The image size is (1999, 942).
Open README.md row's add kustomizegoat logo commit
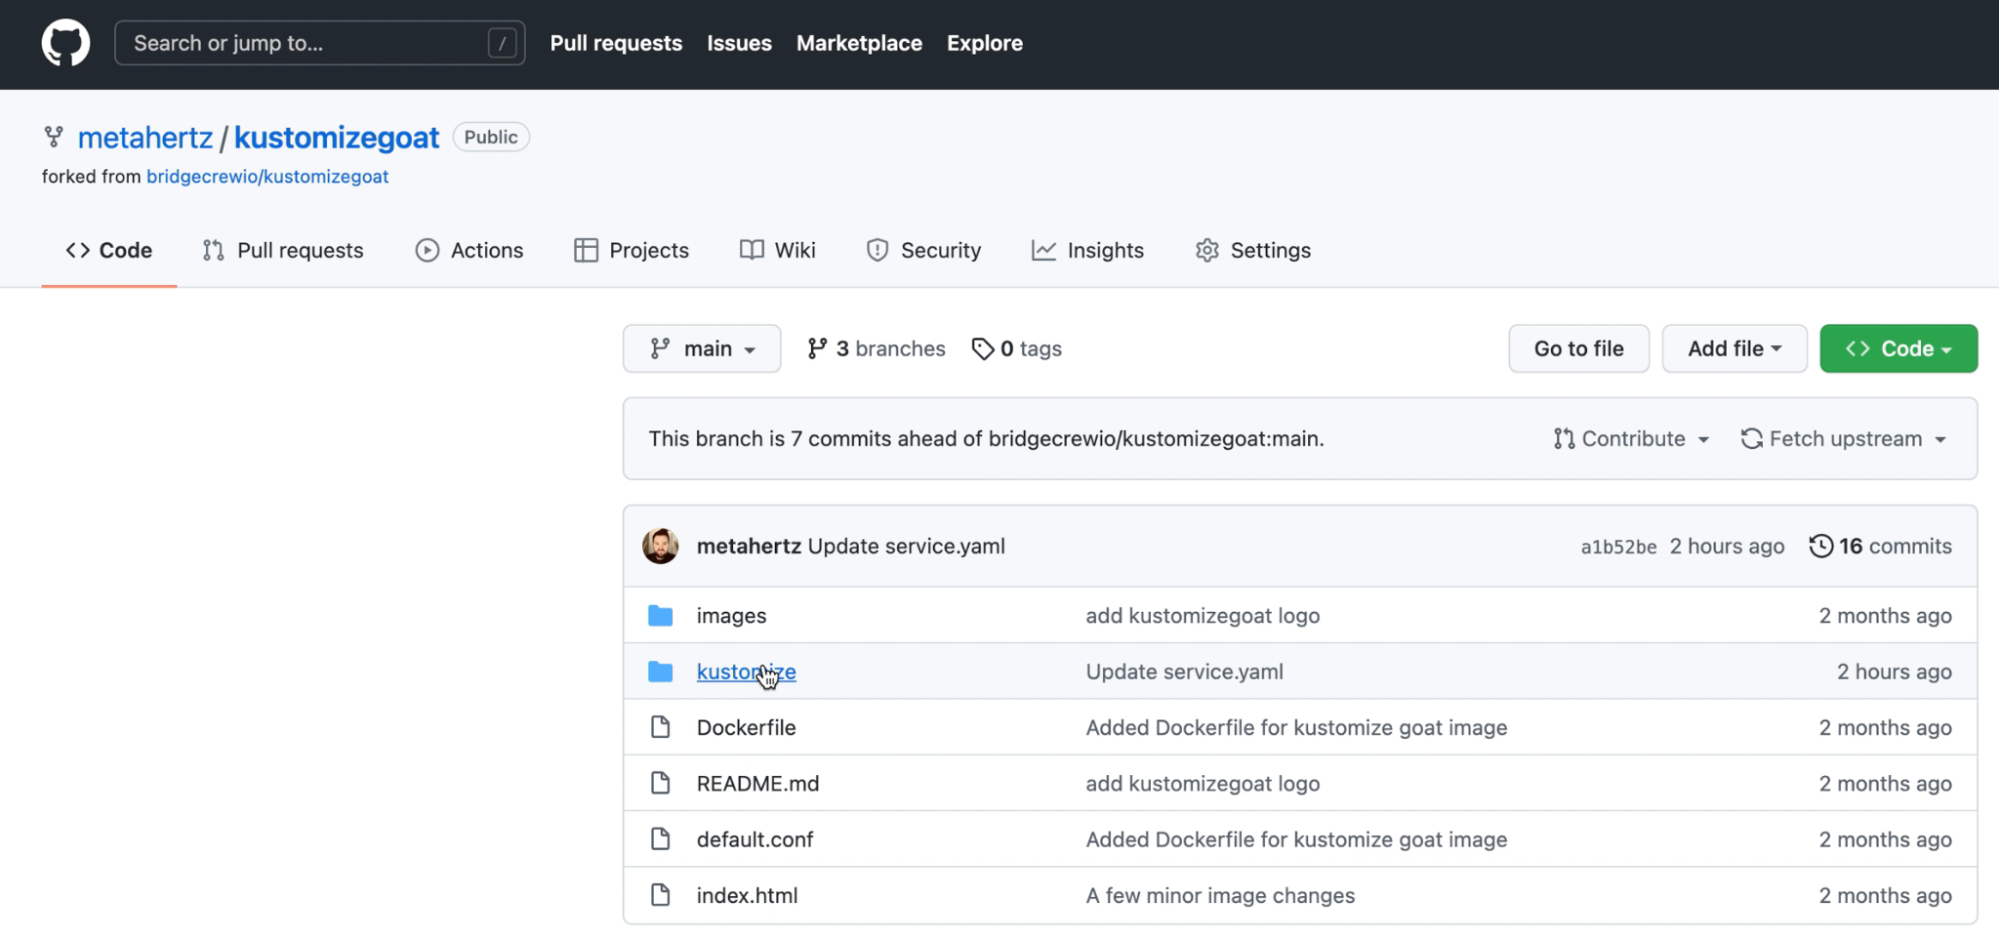coord(1203,784)
